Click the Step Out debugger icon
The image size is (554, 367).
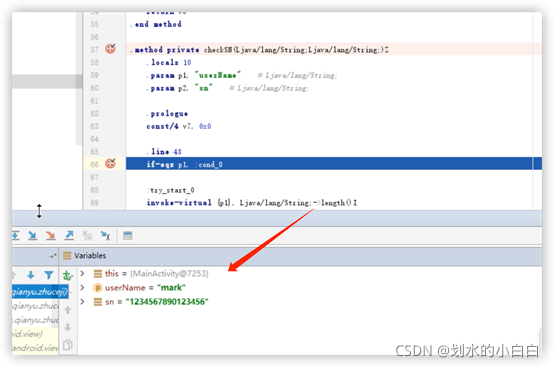[x=69, y=235]
